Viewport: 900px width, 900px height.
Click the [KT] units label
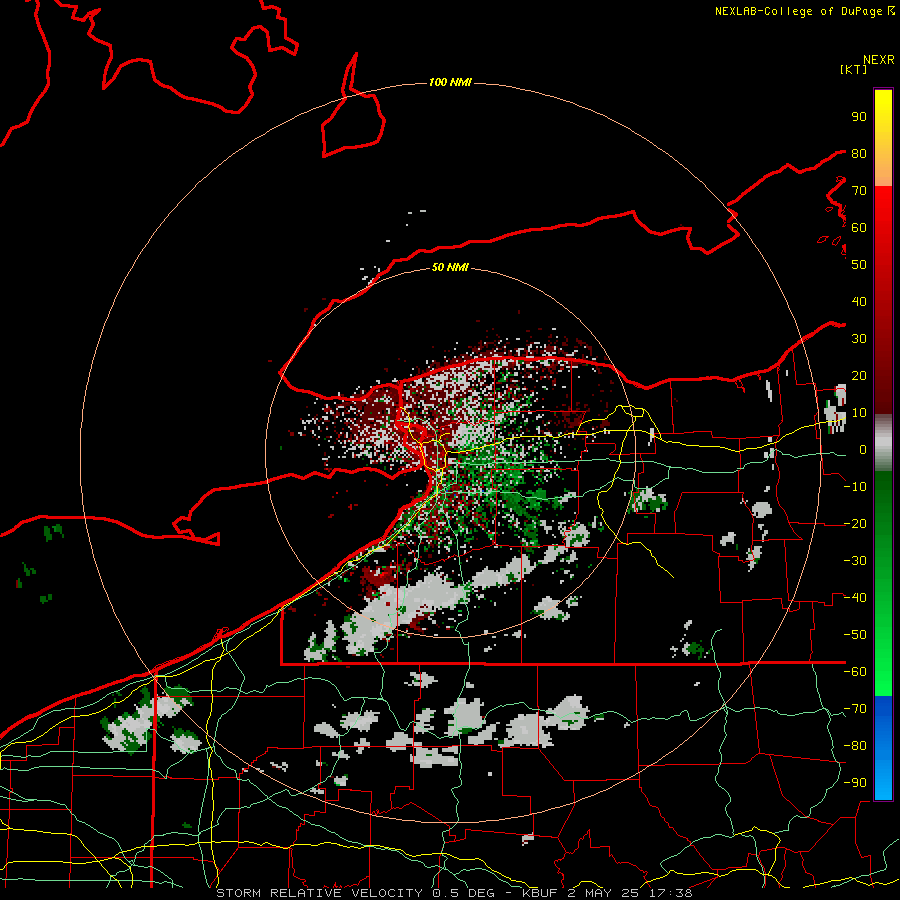coord(854,69)
